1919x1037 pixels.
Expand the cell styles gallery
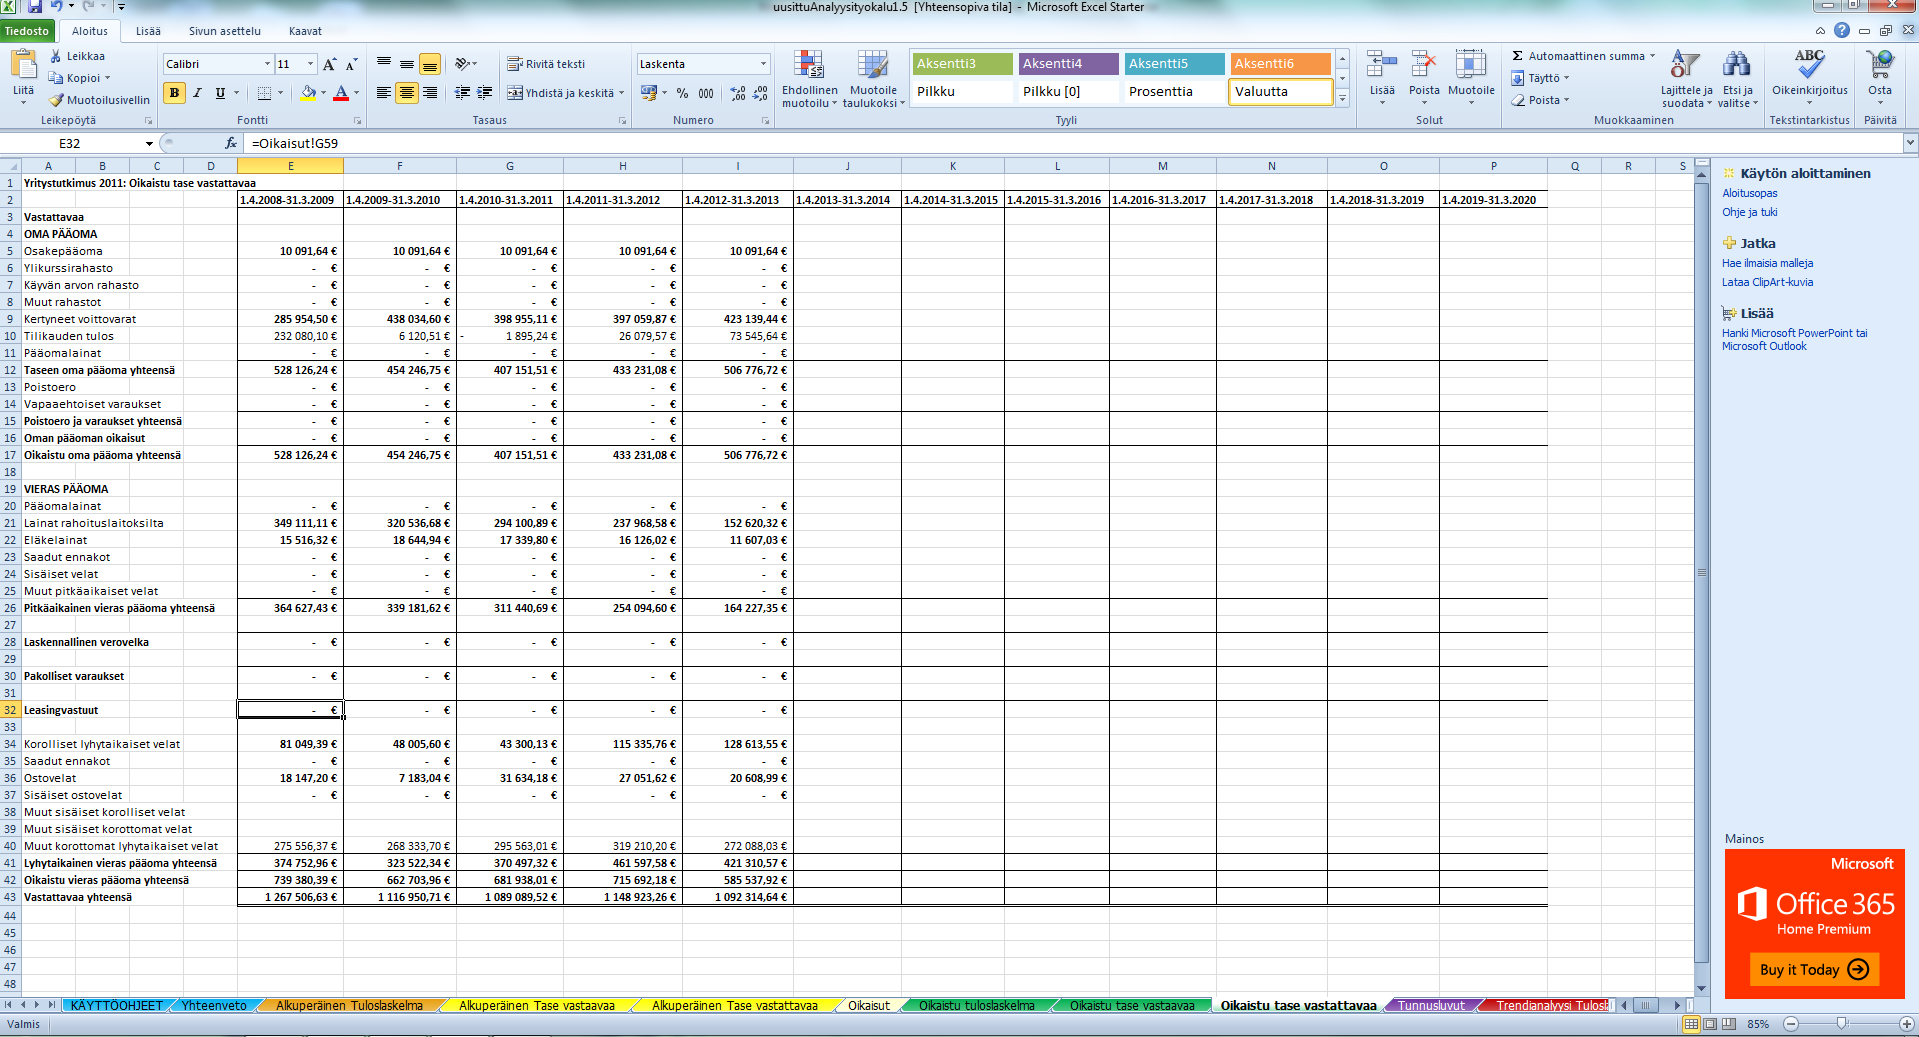click(1343, 98)
